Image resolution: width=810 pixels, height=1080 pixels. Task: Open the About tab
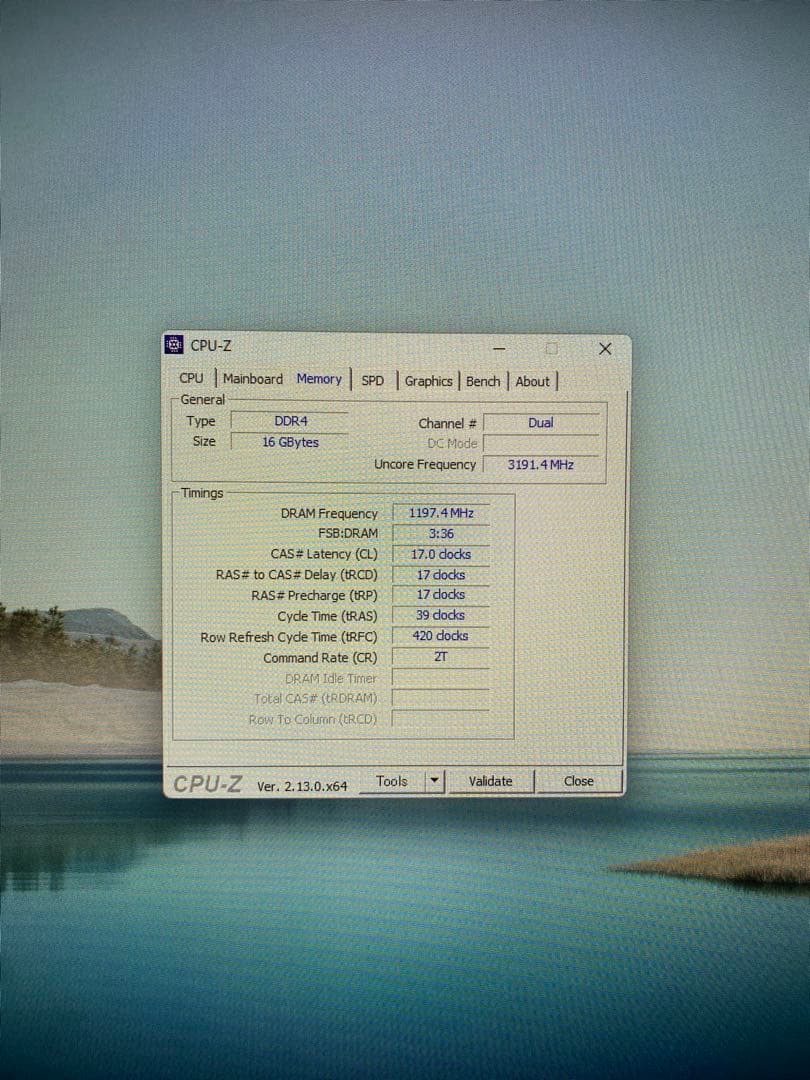[x=533, y=382]
